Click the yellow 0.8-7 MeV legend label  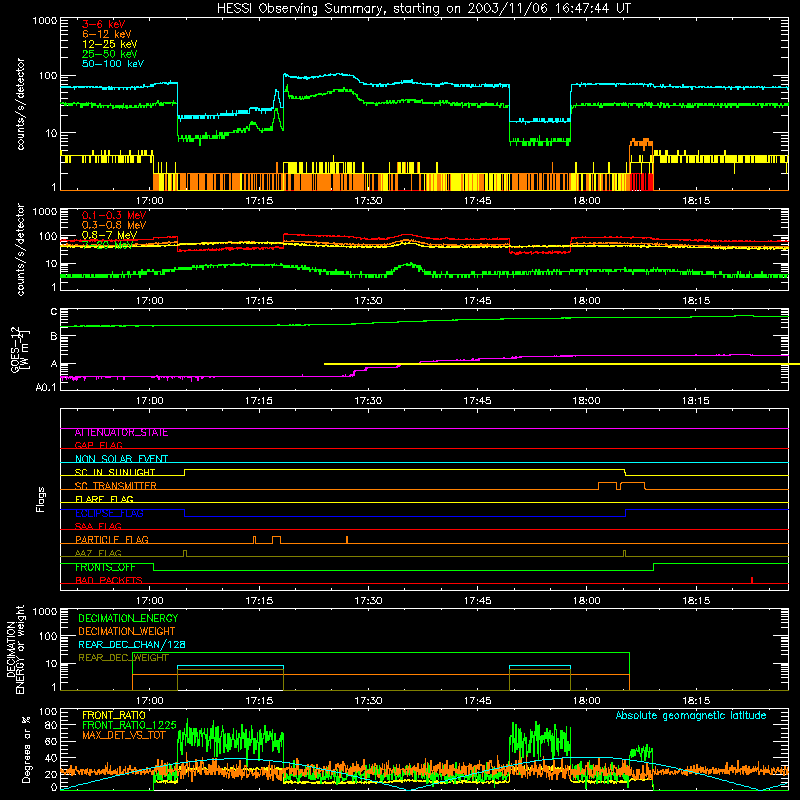pos(109,235)
